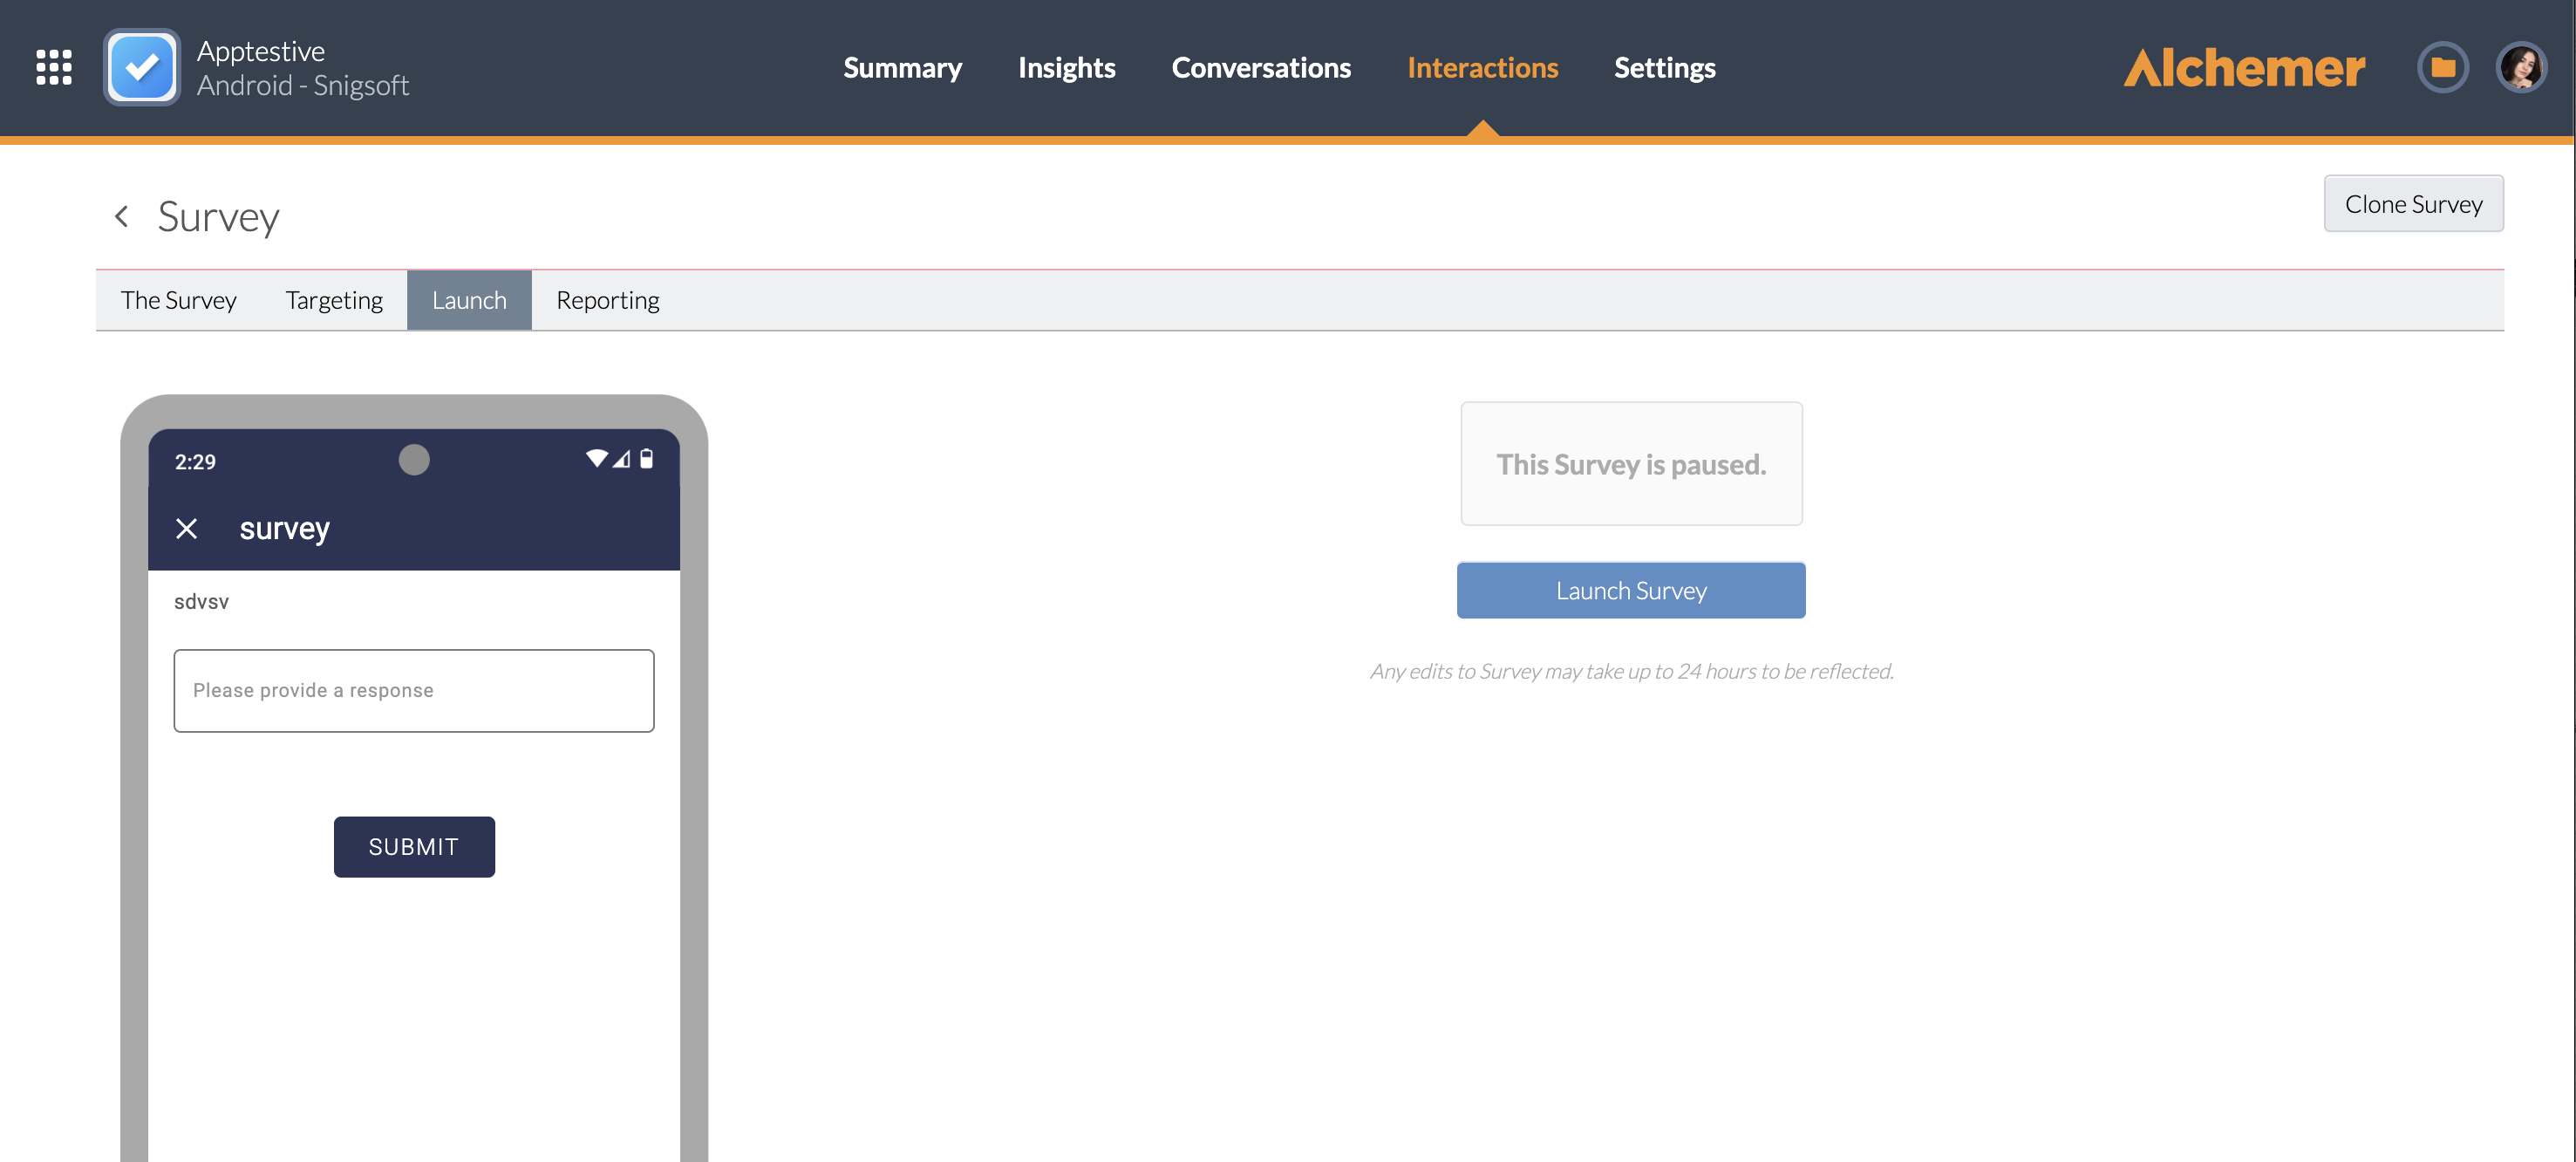Click the Alchemer logo
The height and width of the screenshot is (1162, 2576).
click(2244, 67)
